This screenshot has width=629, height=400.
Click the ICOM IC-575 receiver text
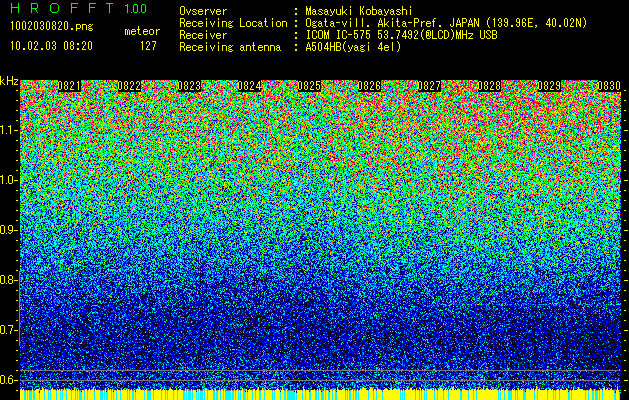click(x=401, y=35)
